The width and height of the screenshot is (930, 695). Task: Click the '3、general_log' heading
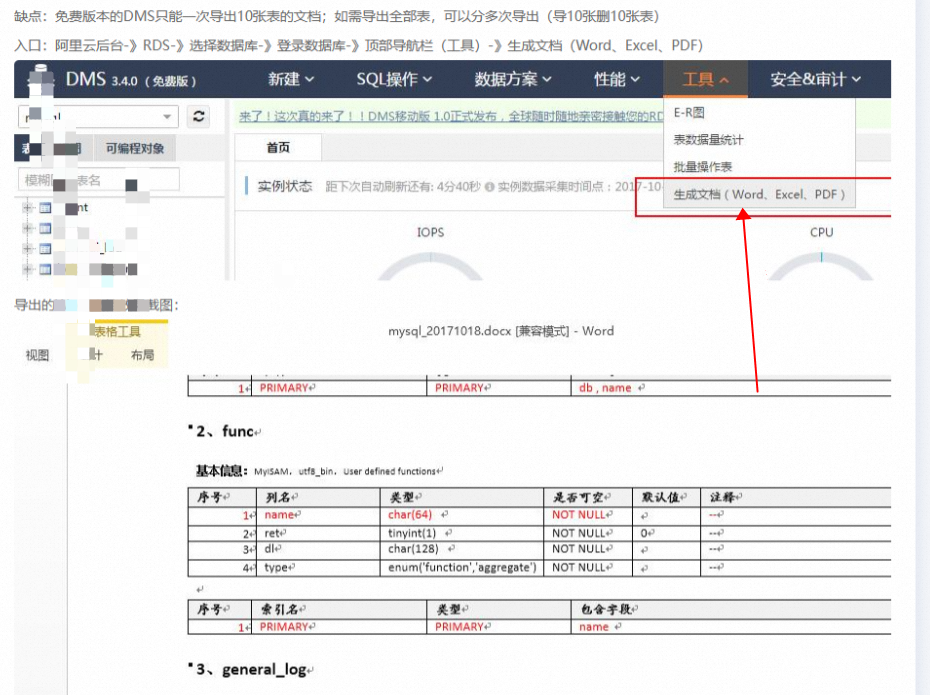[251, 670]
